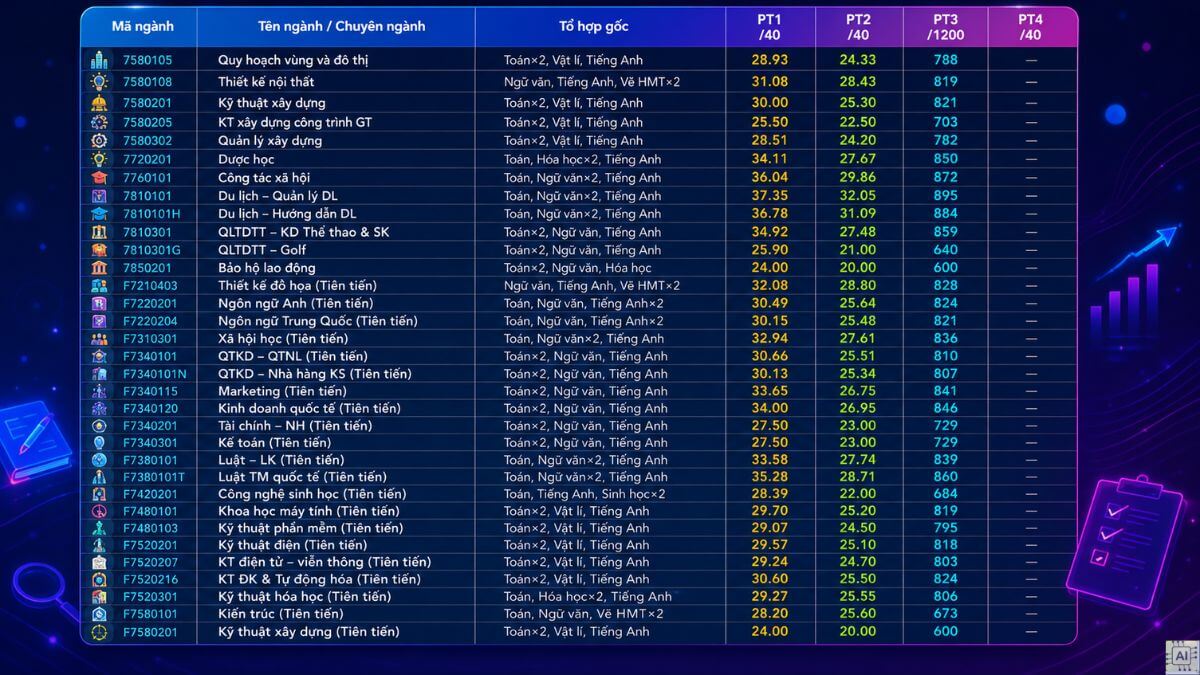Click the PT3 /1200 column header
1200x675 pixels.
coord(945,27)
